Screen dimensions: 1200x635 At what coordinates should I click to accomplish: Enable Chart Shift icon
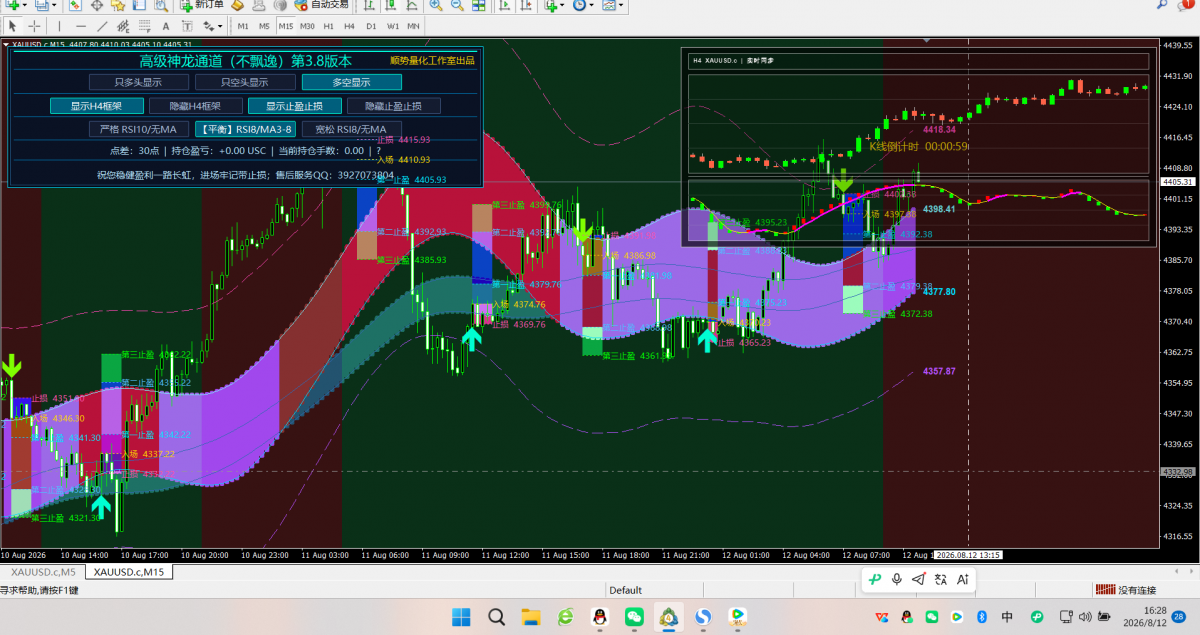(x=526, y=7)
